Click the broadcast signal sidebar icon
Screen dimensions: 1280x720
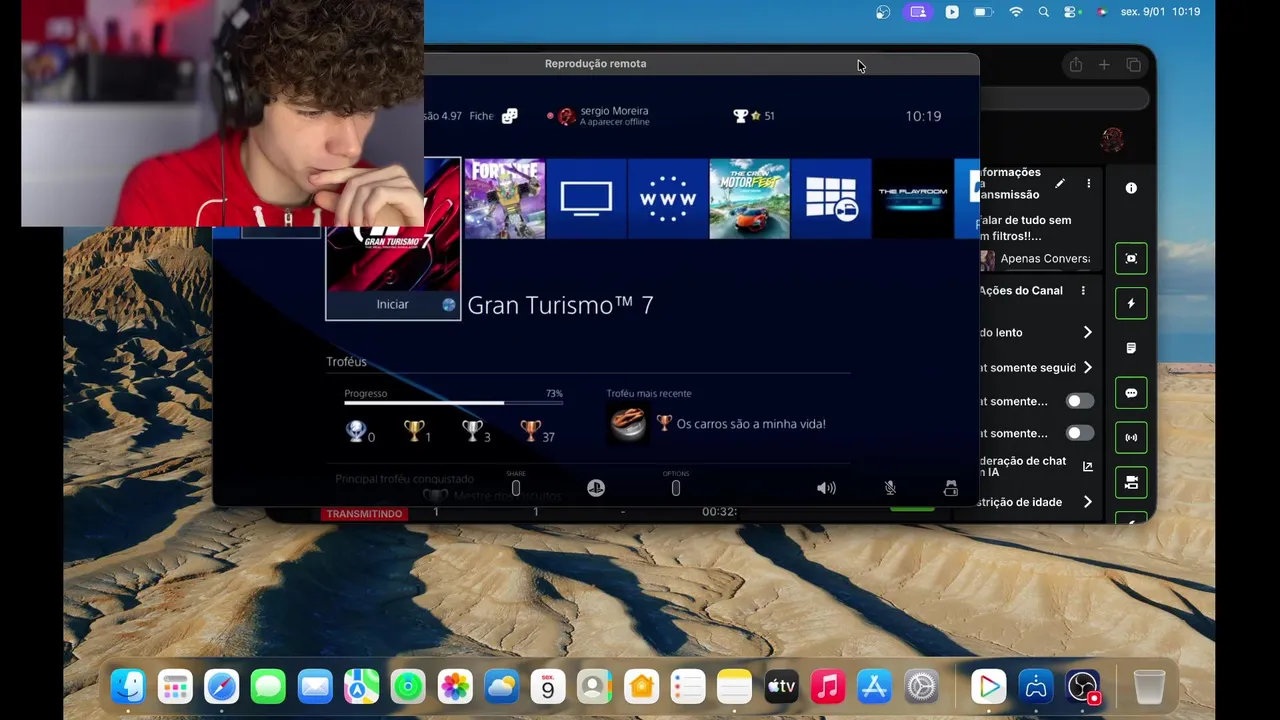(1131, 438)
